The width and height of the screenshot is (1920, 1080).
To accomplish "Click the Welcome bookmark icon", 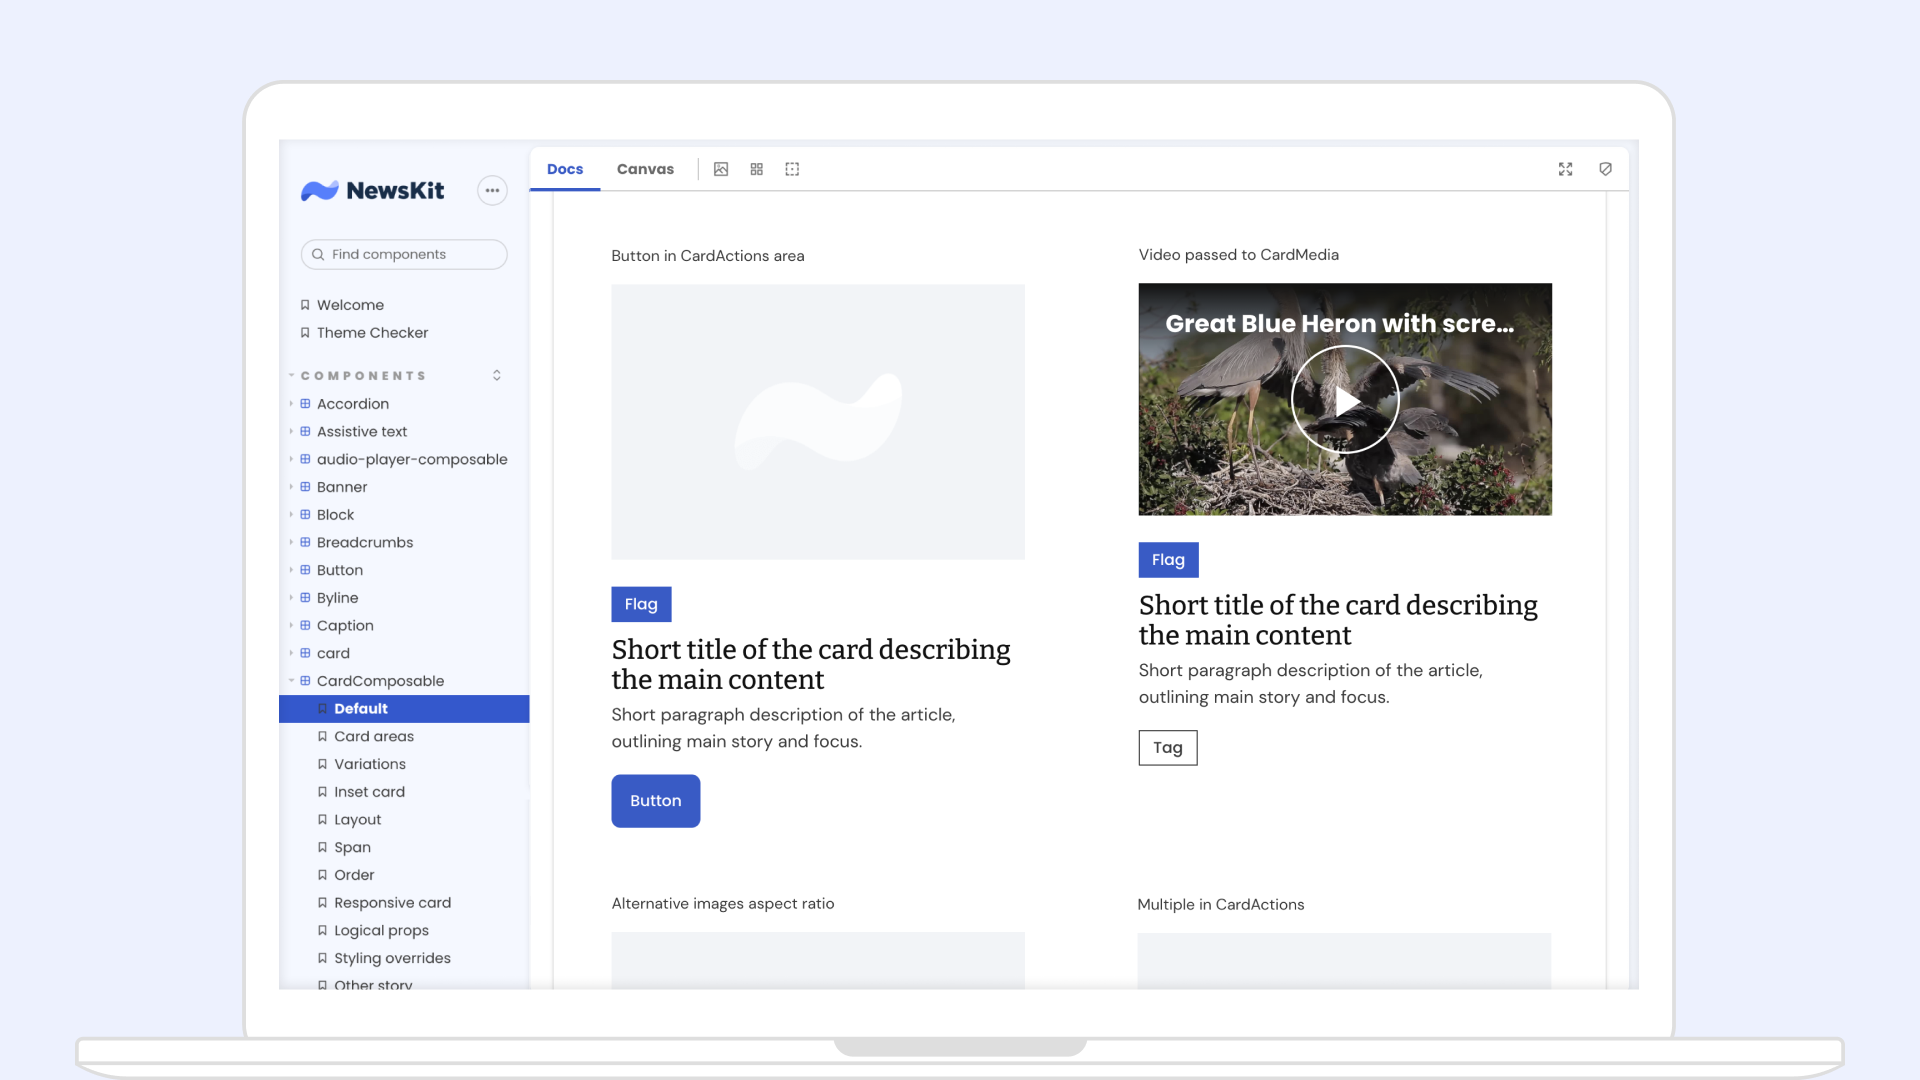I will [x=305, y=305].
